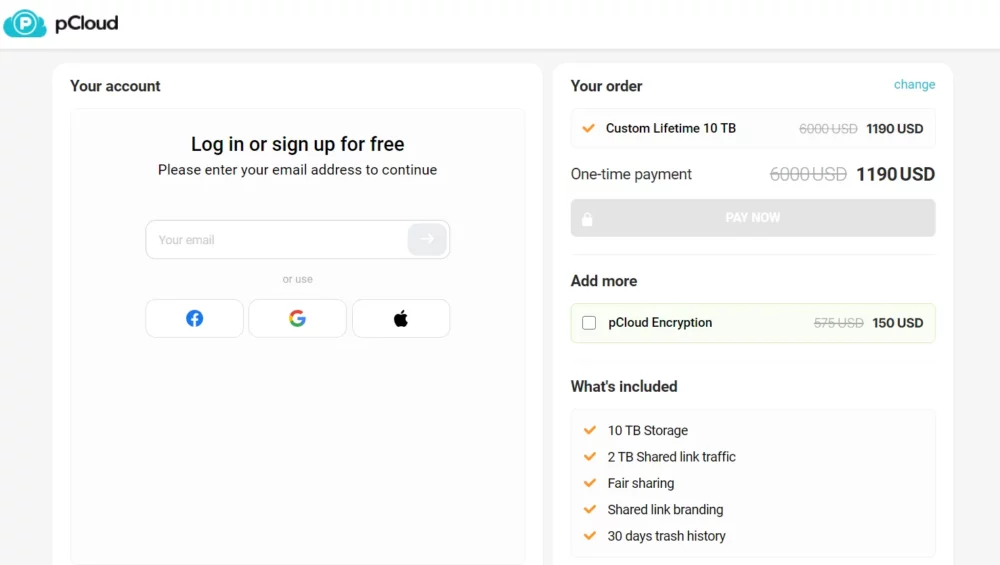Viewport: 1000px width, 565px height.
Task: Click the 2 TB Shared link traffic item
Action: (x=672, y=457)
